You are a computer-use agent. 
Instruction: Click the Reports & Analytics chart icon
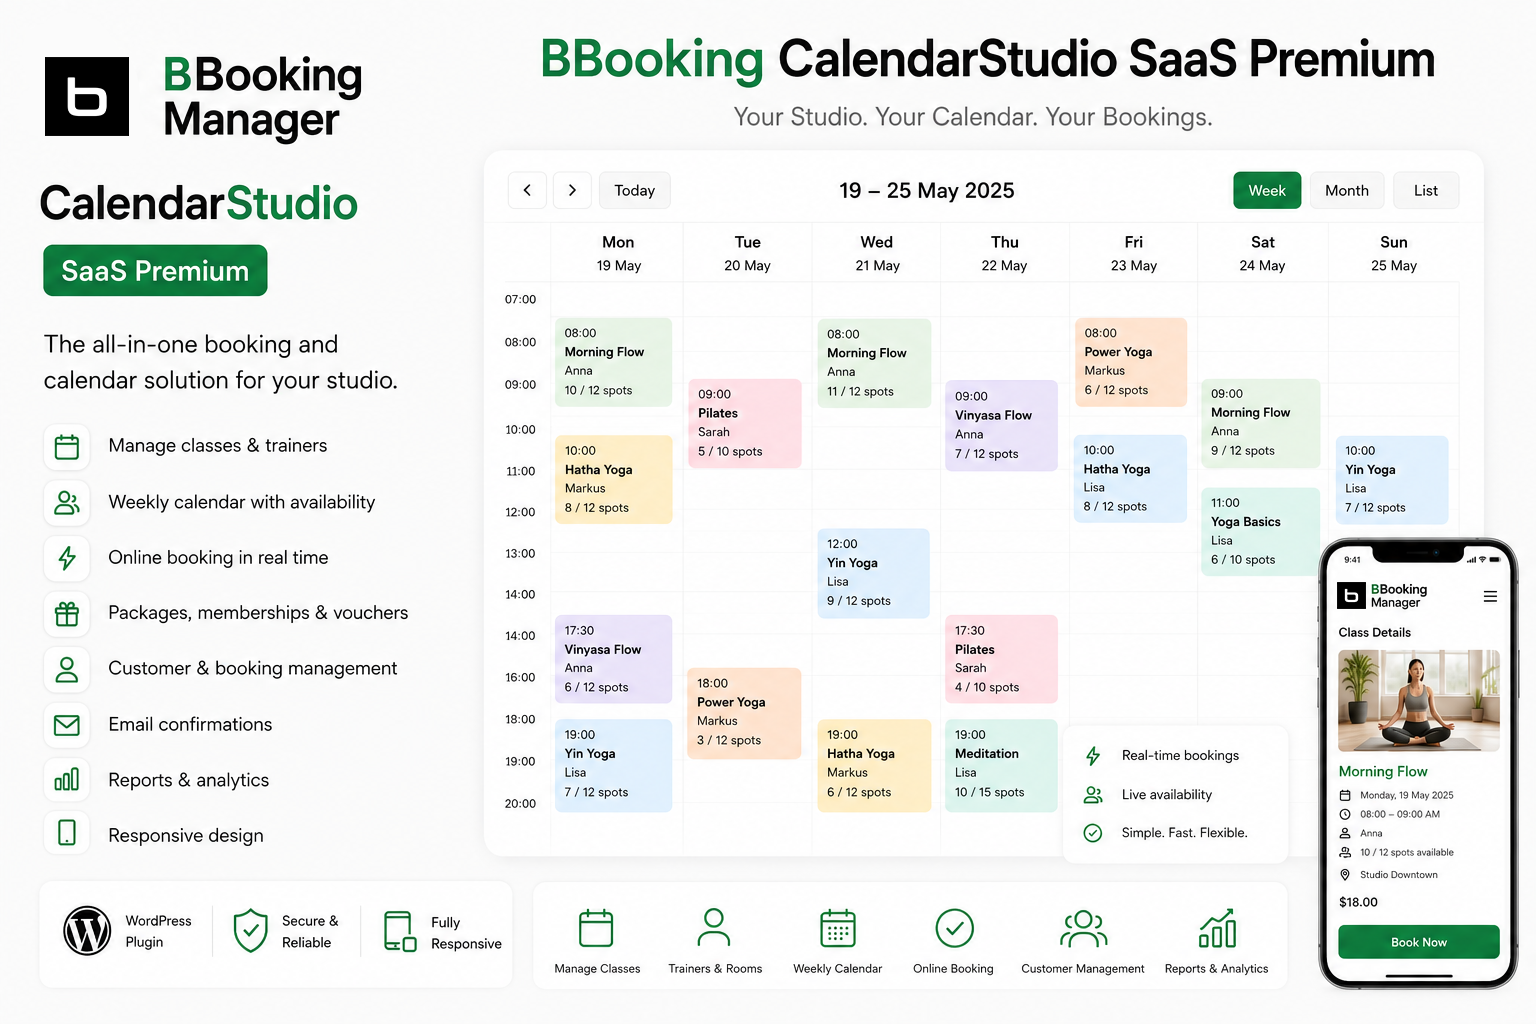[1217, 928]
